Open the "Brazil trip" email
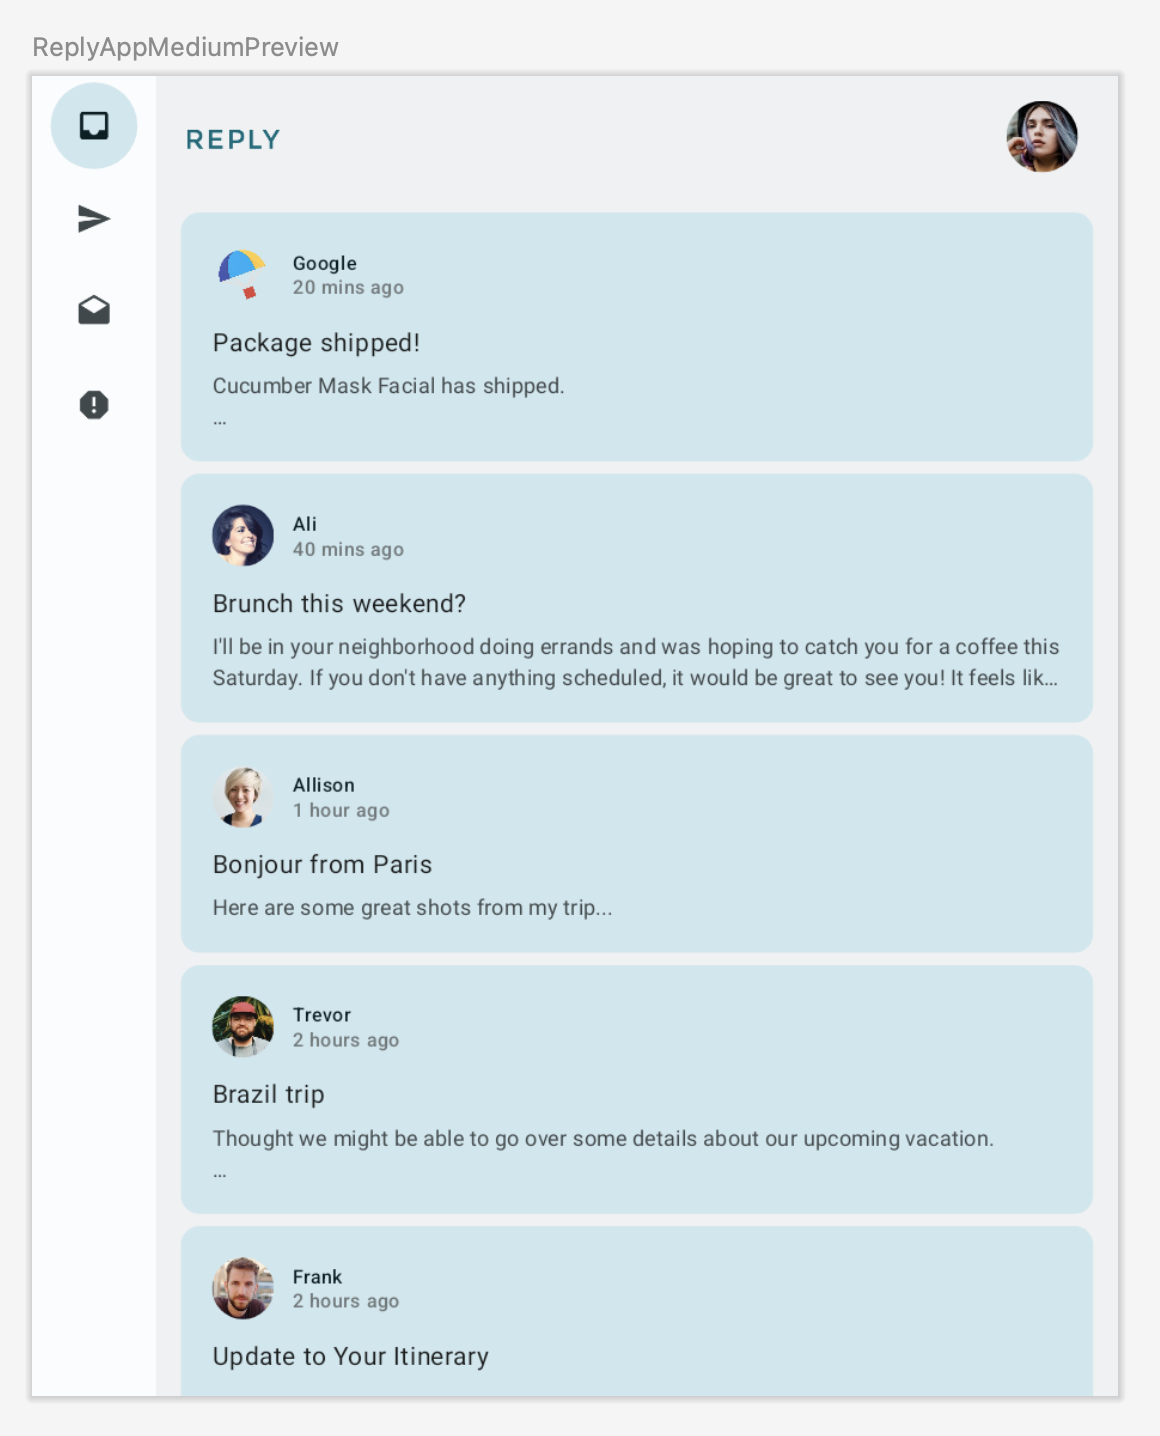This screenshot has height=1436, width=1160. (268, 1095)
